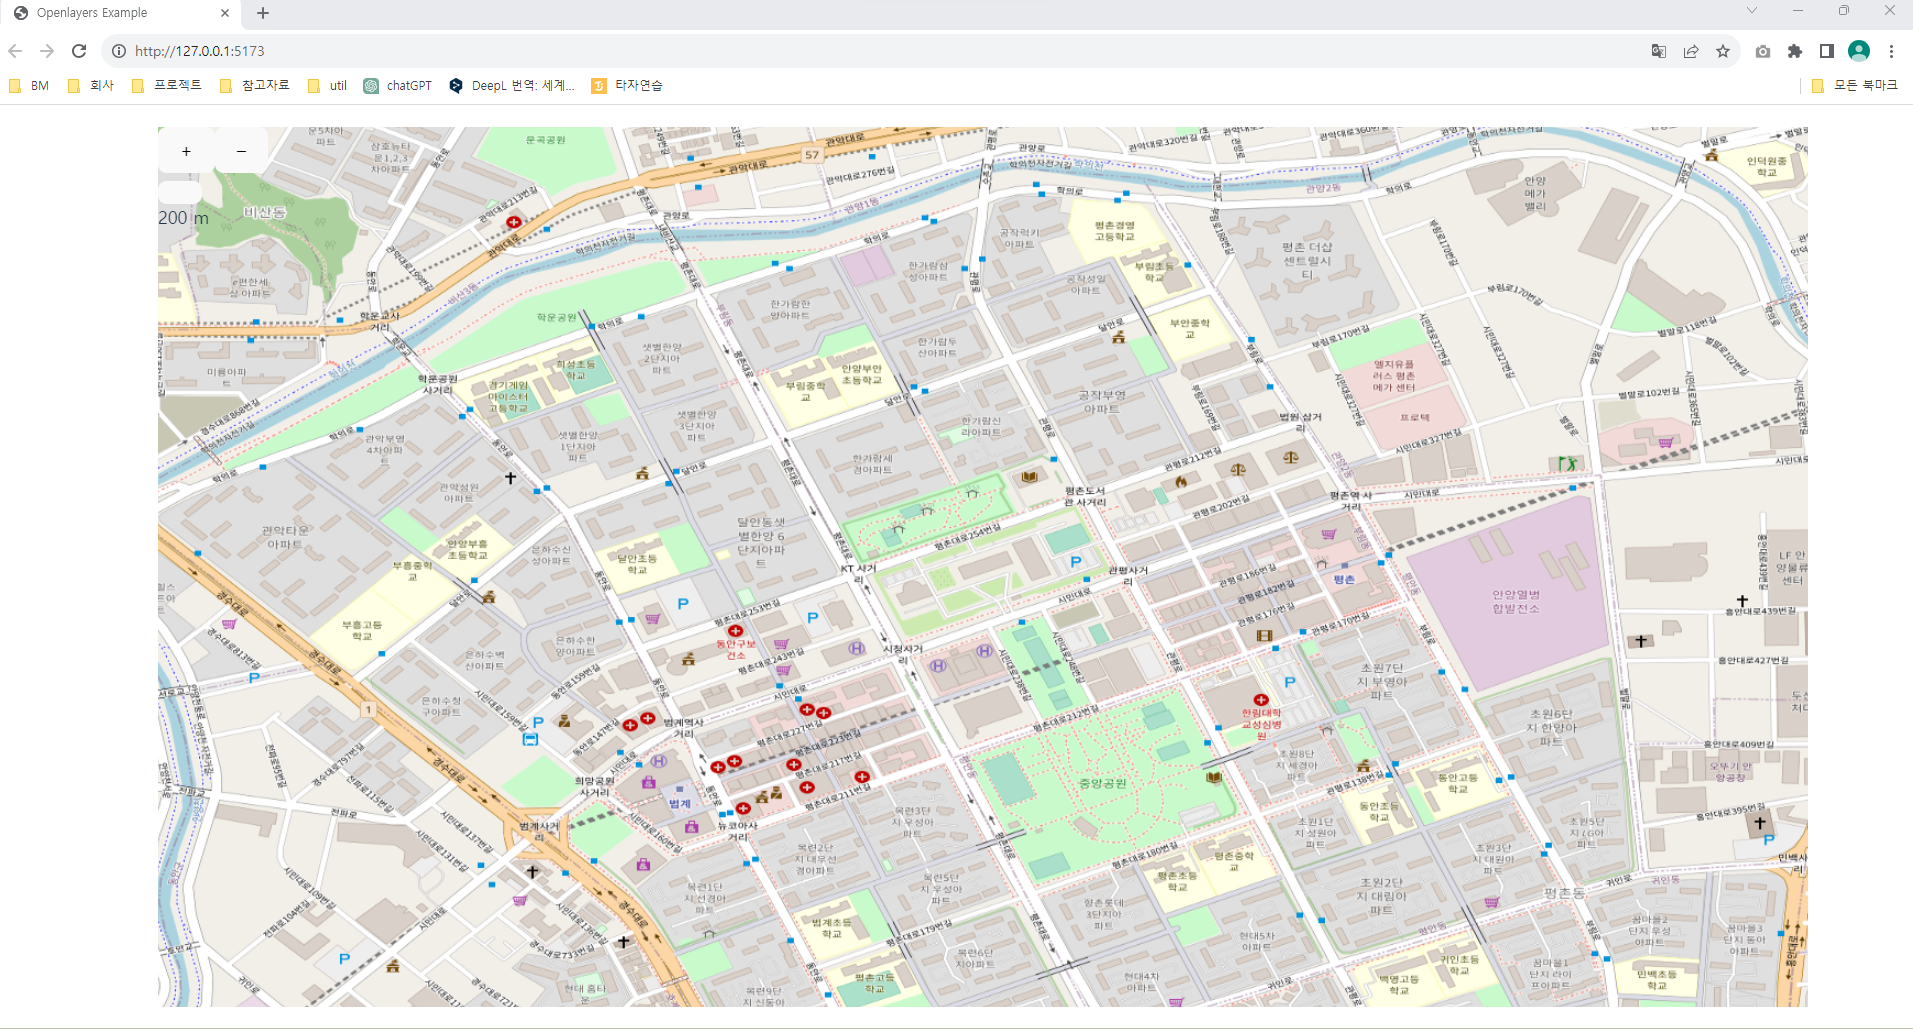1913x1029 pixels.
Task: Open Chrome three-dot menu
Action: pos(1891,51)
